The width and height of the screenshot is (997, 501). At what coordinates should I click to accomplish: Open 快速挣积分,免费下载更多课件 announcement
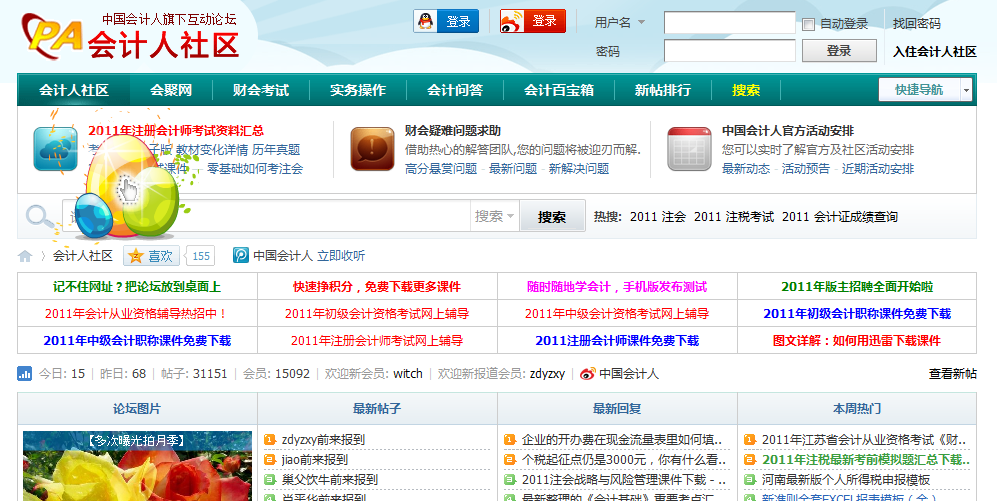click(377, 287)
